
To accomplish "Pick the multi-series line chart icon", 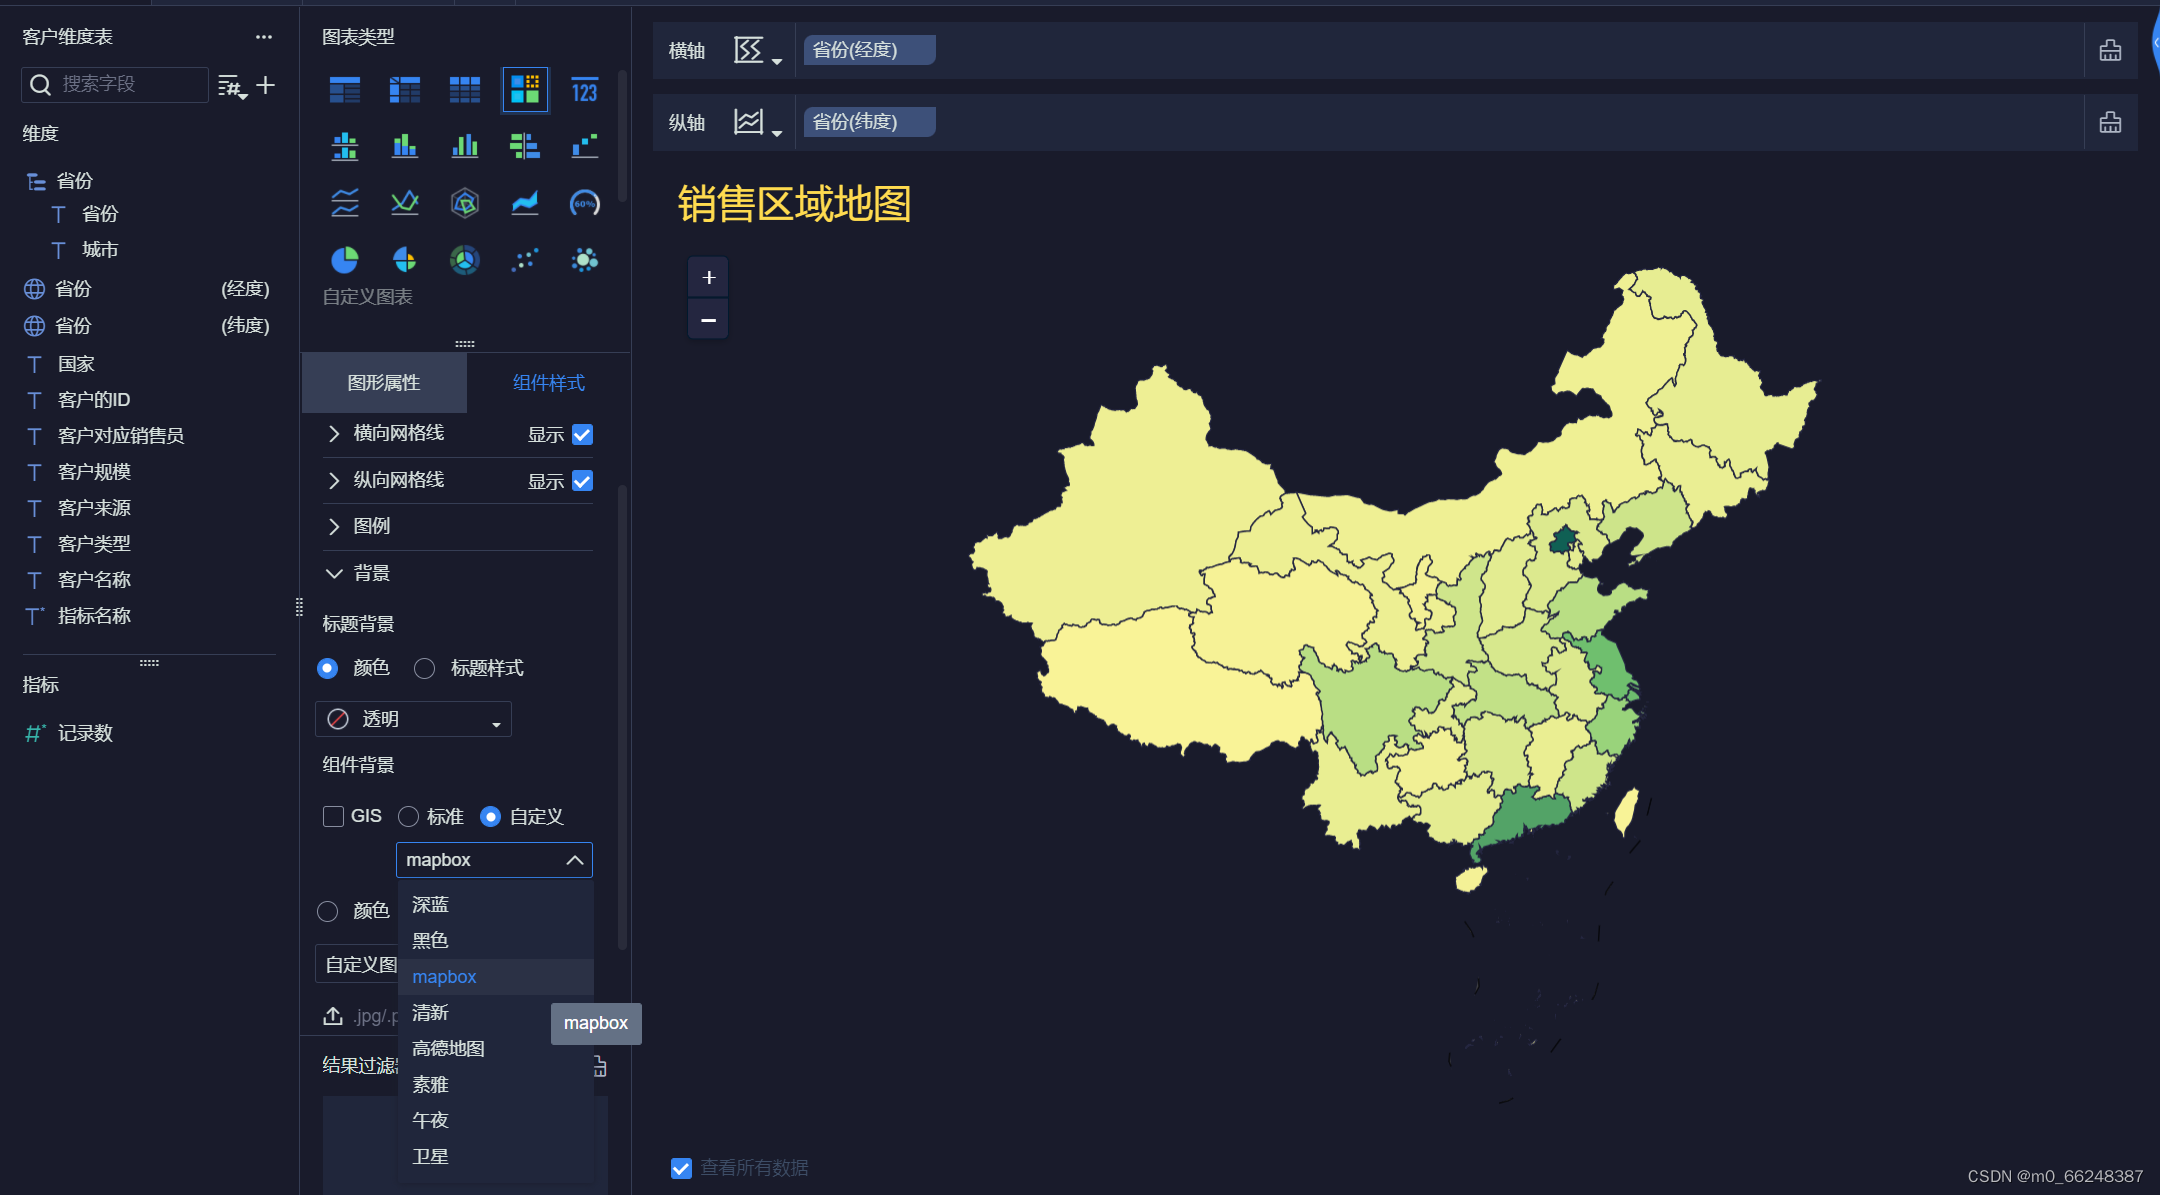I will pos(405,204).
